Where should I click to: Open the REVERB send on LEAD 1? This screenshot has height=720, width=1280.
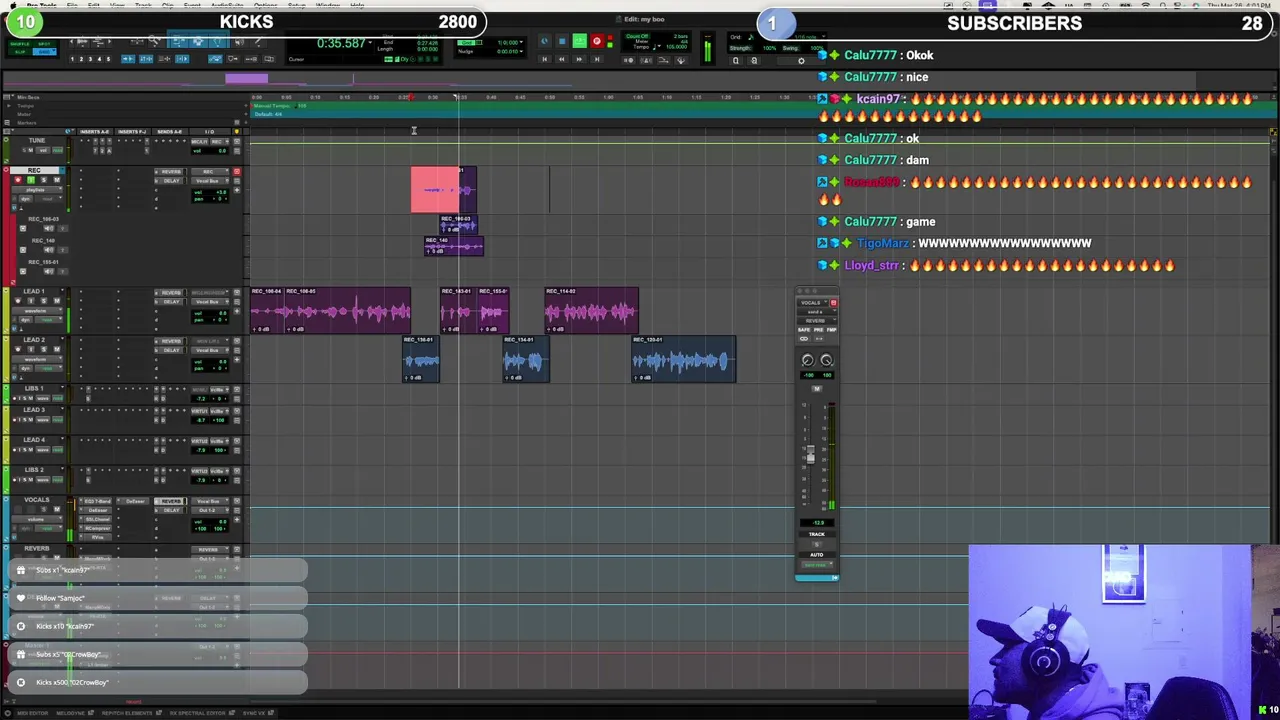pos(170,293)
